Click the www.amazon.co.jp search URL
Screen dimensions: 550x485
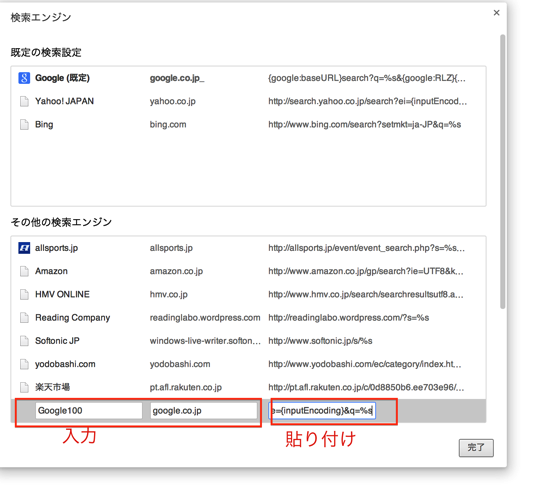[366, 271]
